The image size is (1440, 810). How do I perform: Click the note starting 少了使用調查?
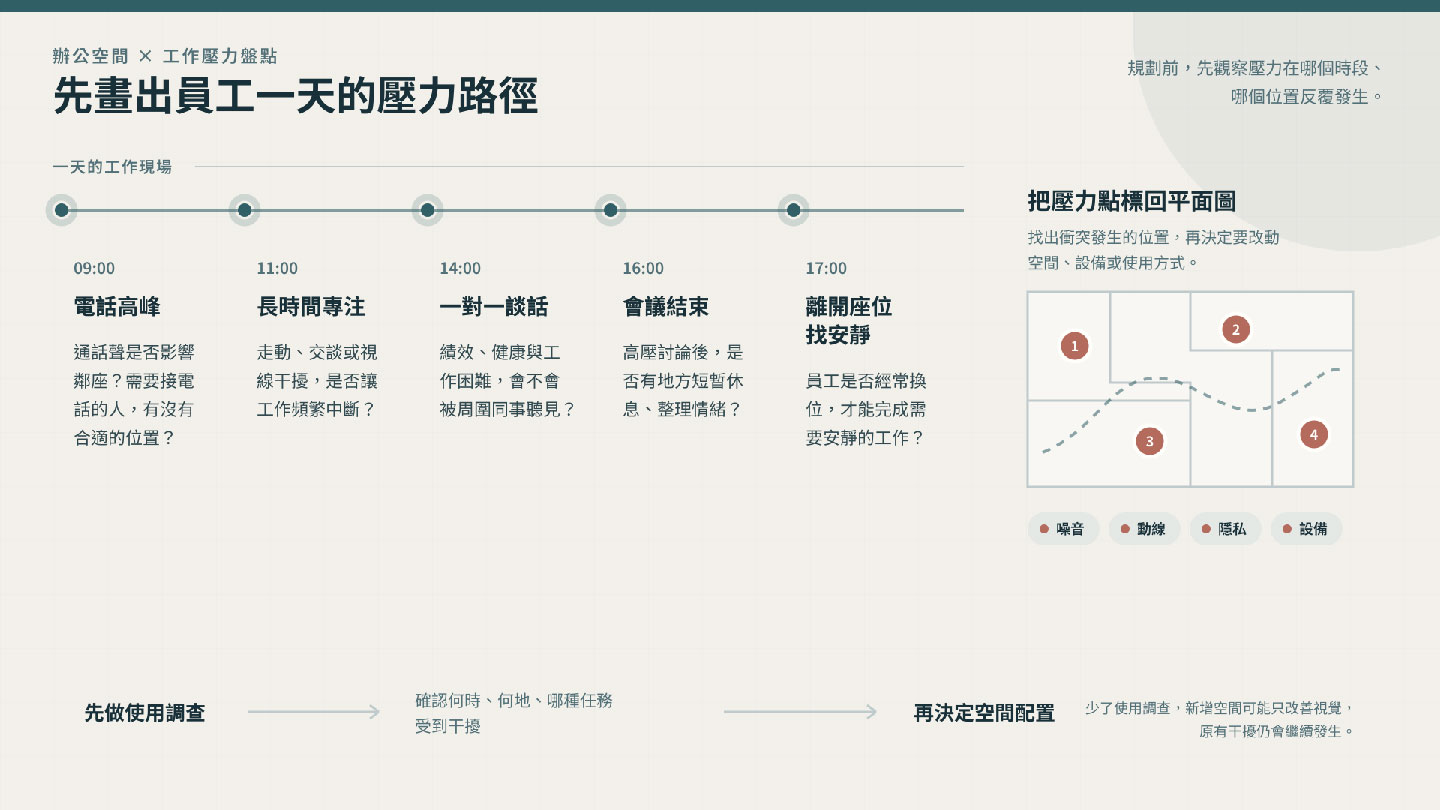pos(1220,719)
